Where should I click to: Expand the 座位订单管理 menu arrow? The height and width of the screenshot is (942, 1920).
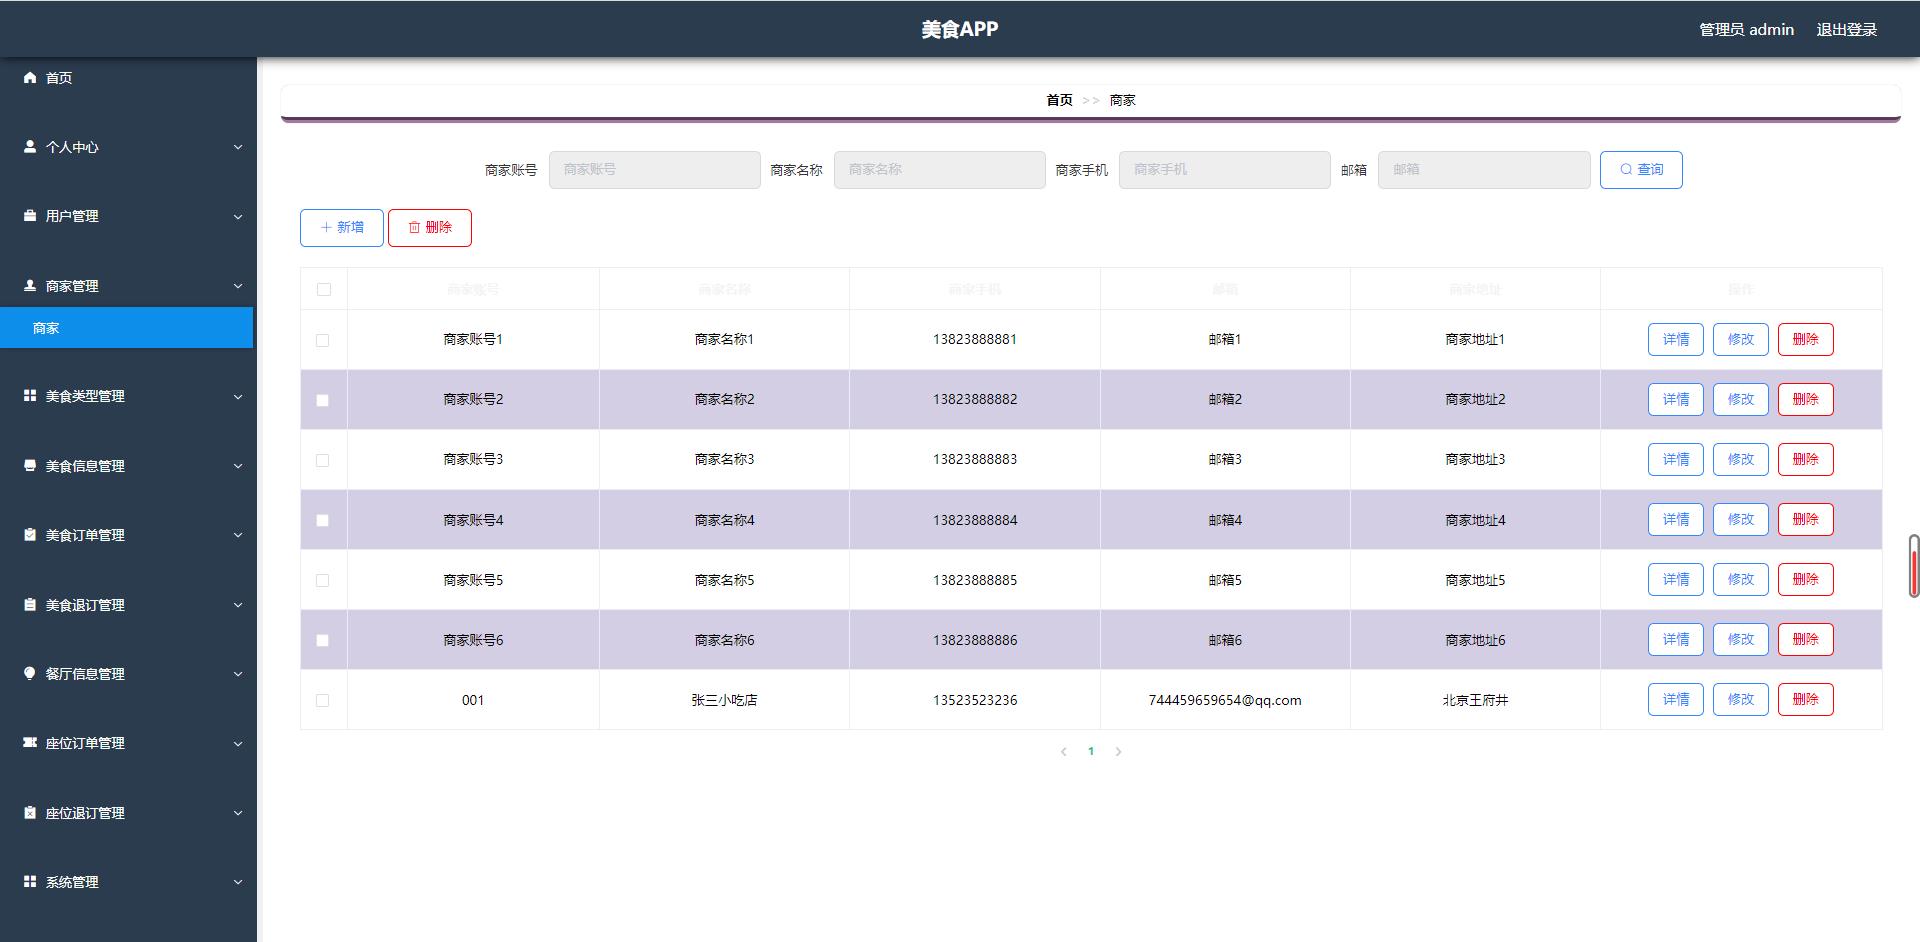tap(238, 743)
